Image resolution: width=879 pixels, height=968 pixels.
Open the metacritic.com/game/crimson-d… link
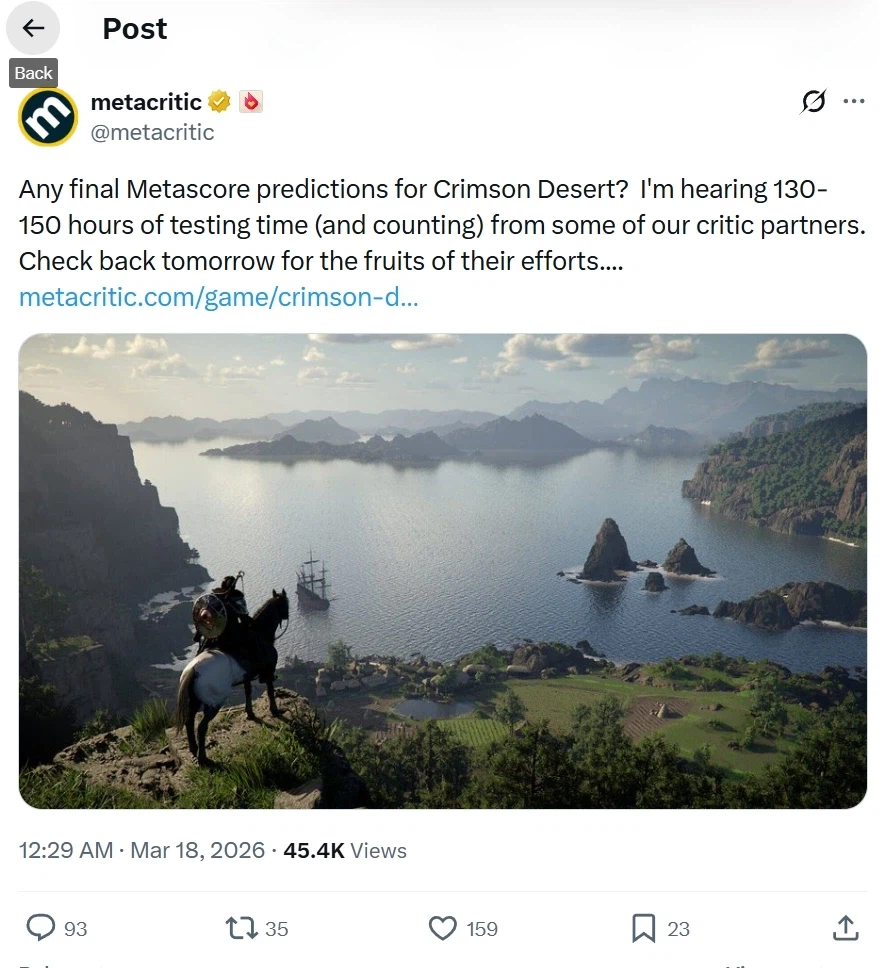[218, 297]
